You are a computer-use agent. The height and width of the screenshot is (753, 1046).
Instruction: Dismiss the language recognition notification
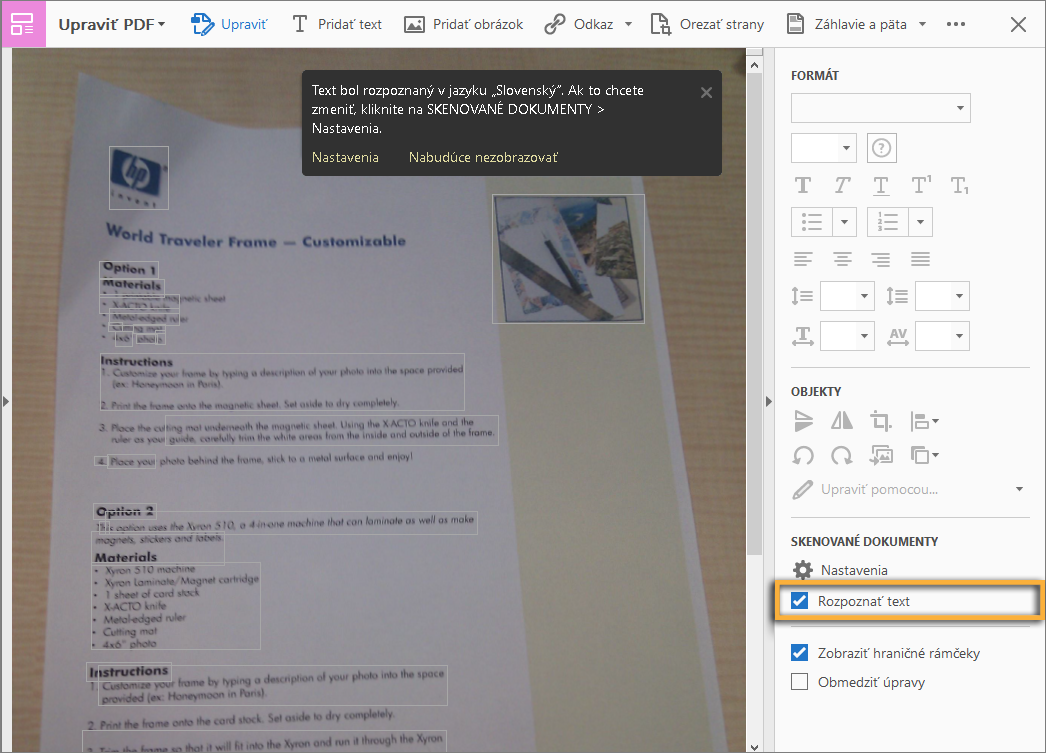[x=706, y=93]
